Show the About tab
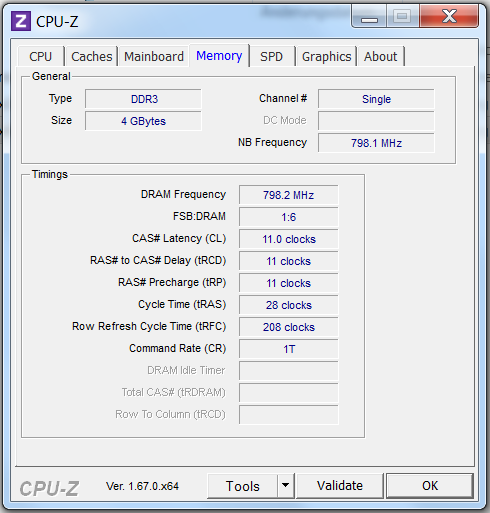 [x=380, y=56]
